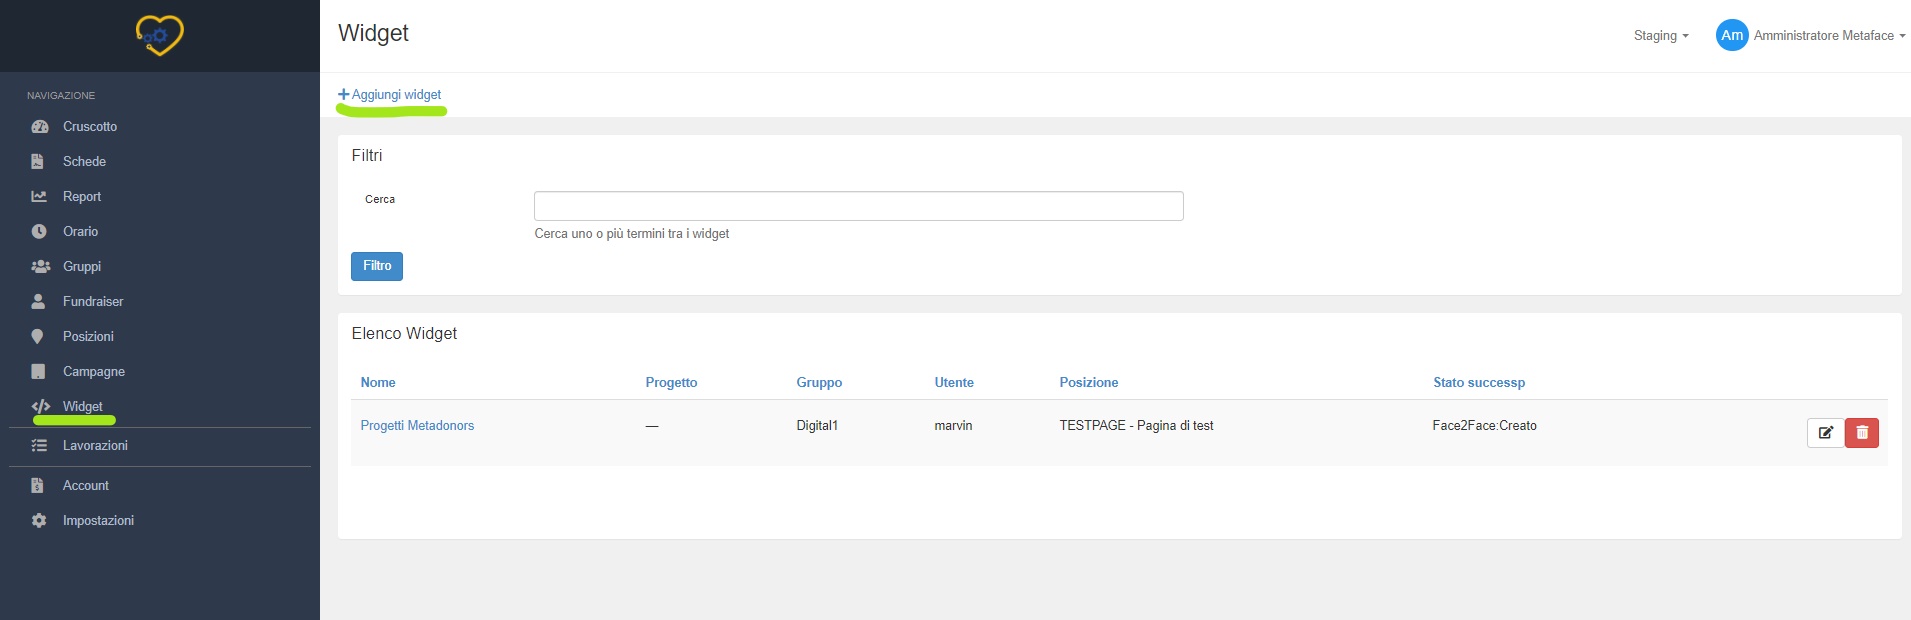The height and width of the screenshot is (620, 1911).
Task: Click the Impostazioni gear icon
Action: tap(39, 521)
